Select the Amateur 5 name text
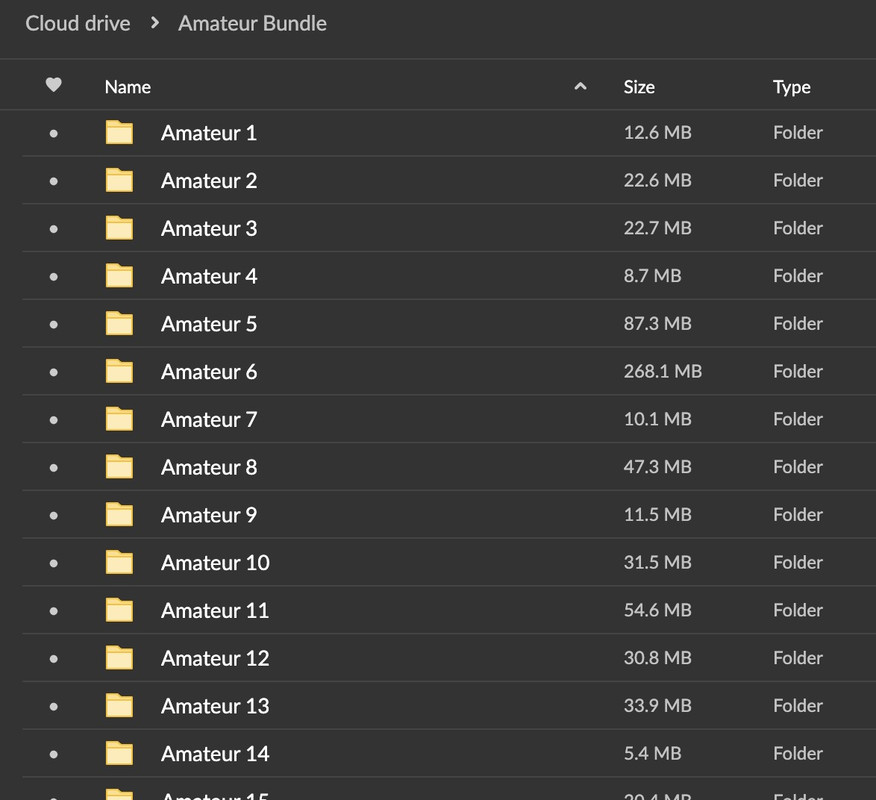 click(x=209, y=324)
